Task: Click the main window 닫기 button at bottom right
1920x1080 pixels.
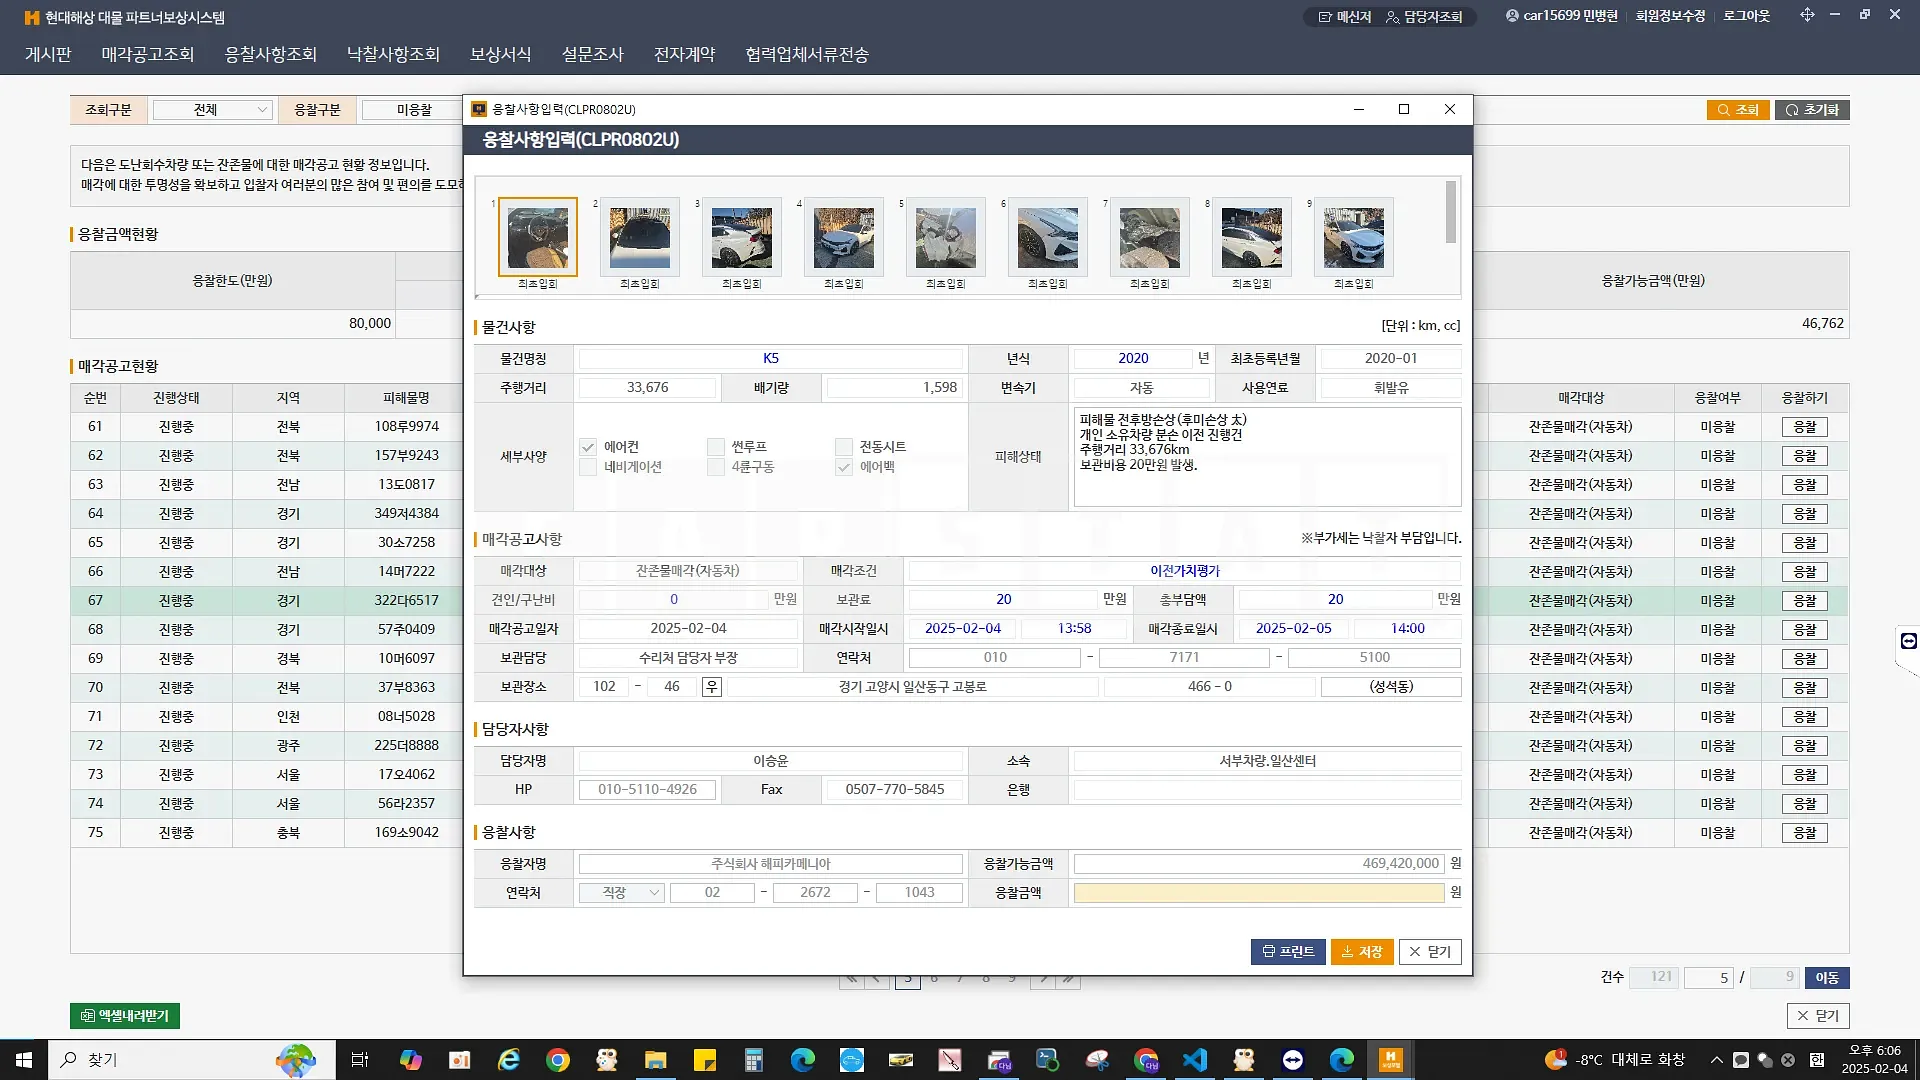Action: tap(1818, 1016)
